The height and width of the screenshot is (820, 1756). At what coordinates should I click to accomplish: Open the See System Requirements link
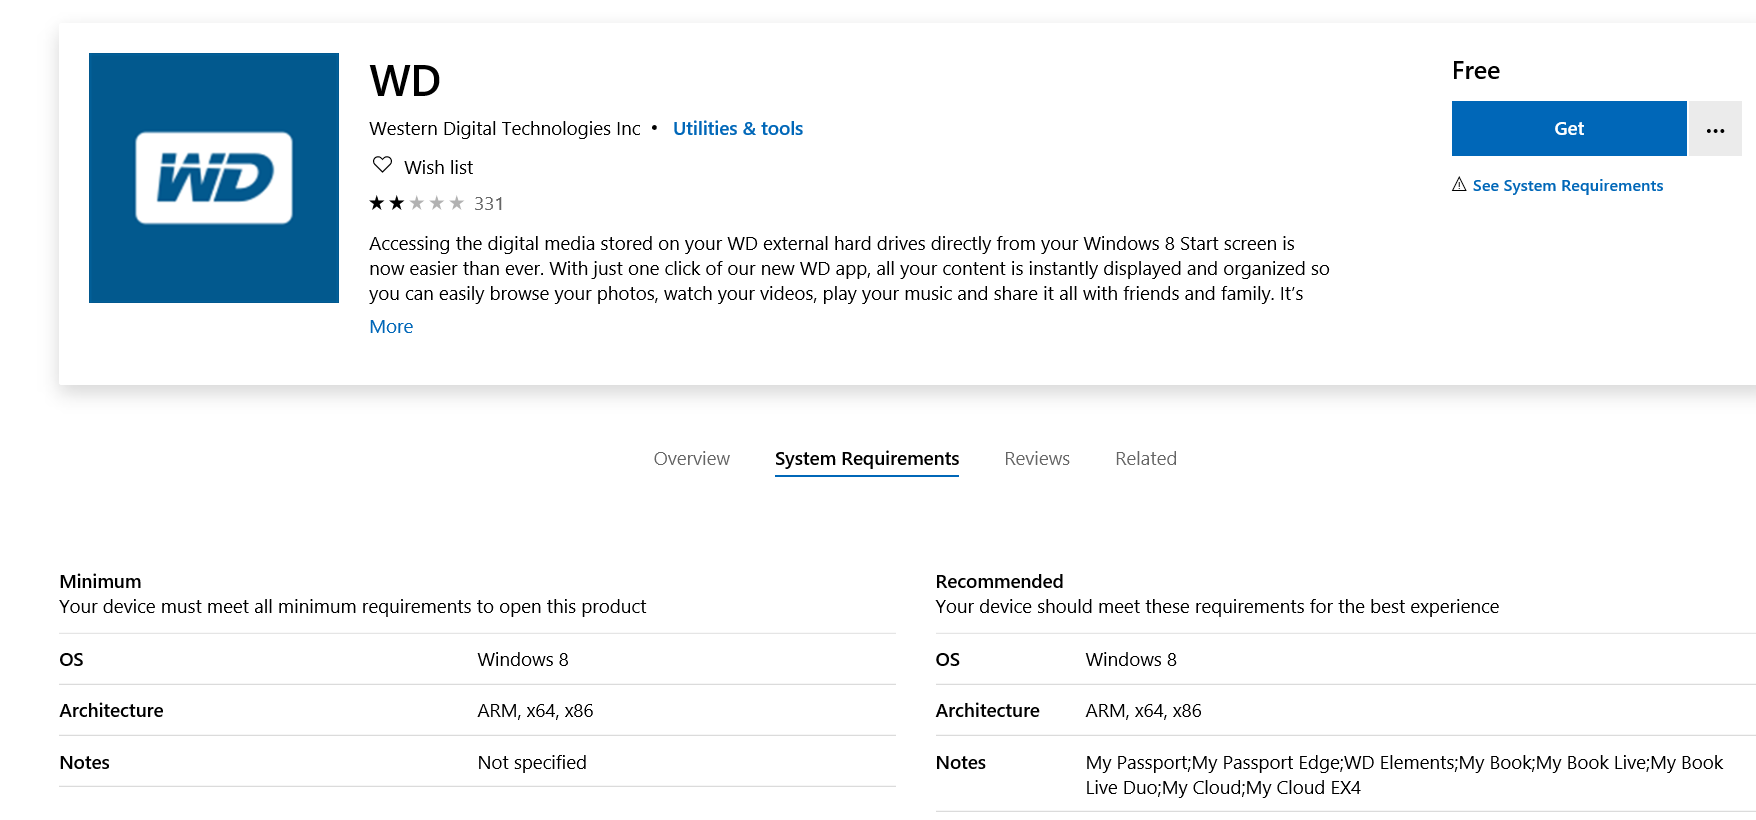pos(1567,185)
